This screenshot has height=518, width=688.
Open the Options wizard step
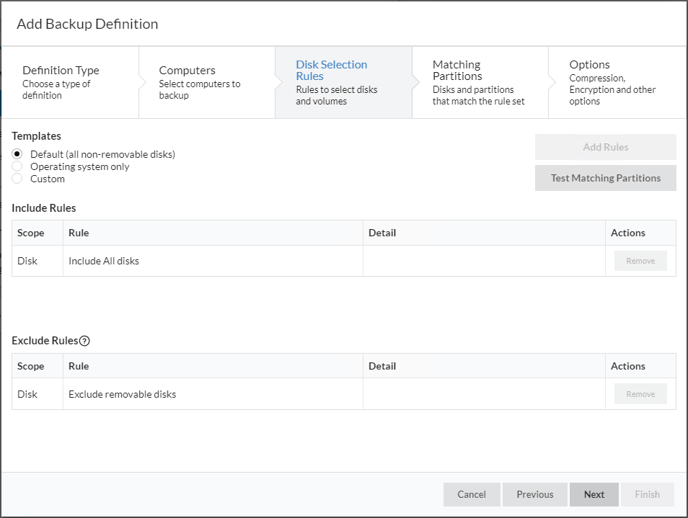(x=617, y=82)
